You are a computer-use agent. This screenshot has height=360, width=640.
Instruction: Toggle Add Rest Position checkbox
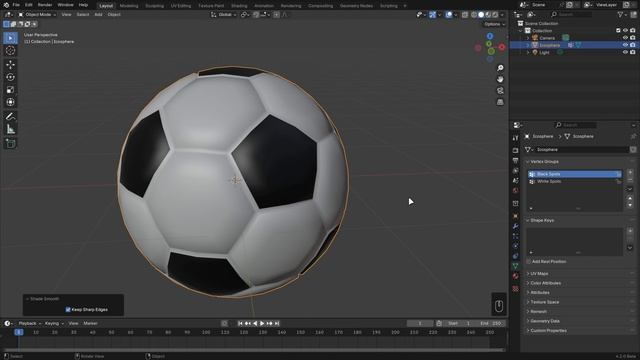click(x=529, y=262)
